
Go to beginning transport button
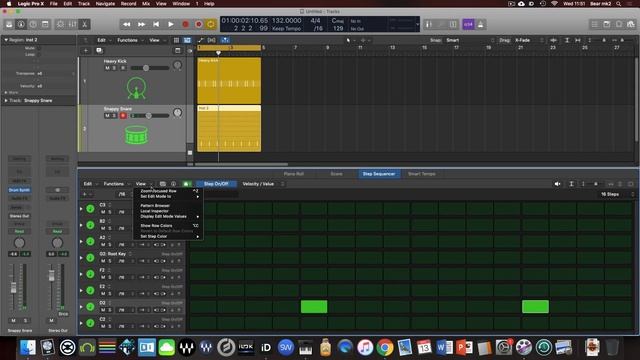point(156,24)
